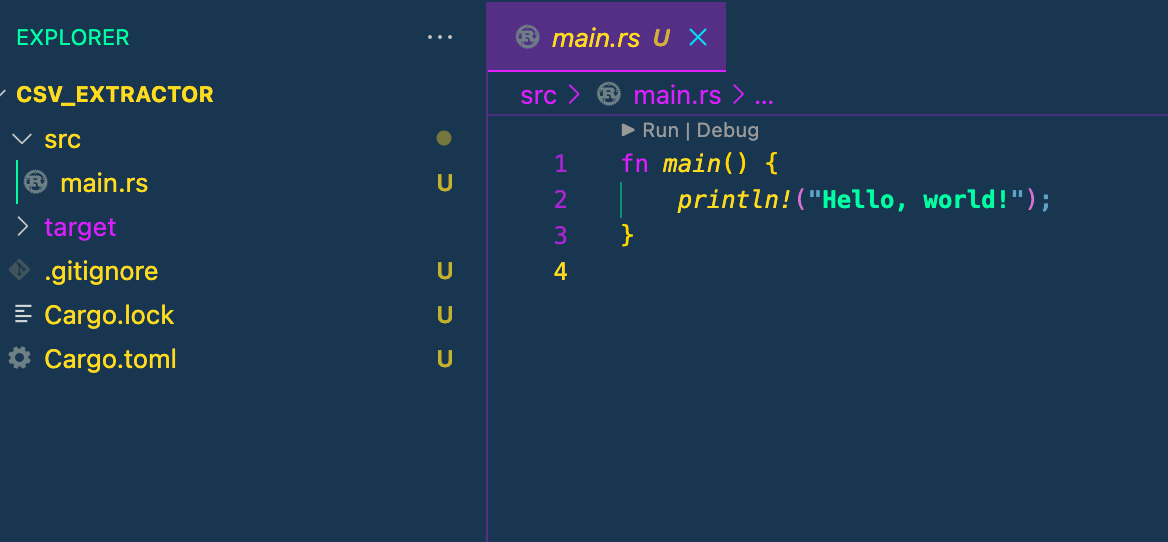The width and height of the screenshot is (1168, 542).
Task: Click the Rust icon beside main.rs in explorer
Action: click(x=37, y=183)
